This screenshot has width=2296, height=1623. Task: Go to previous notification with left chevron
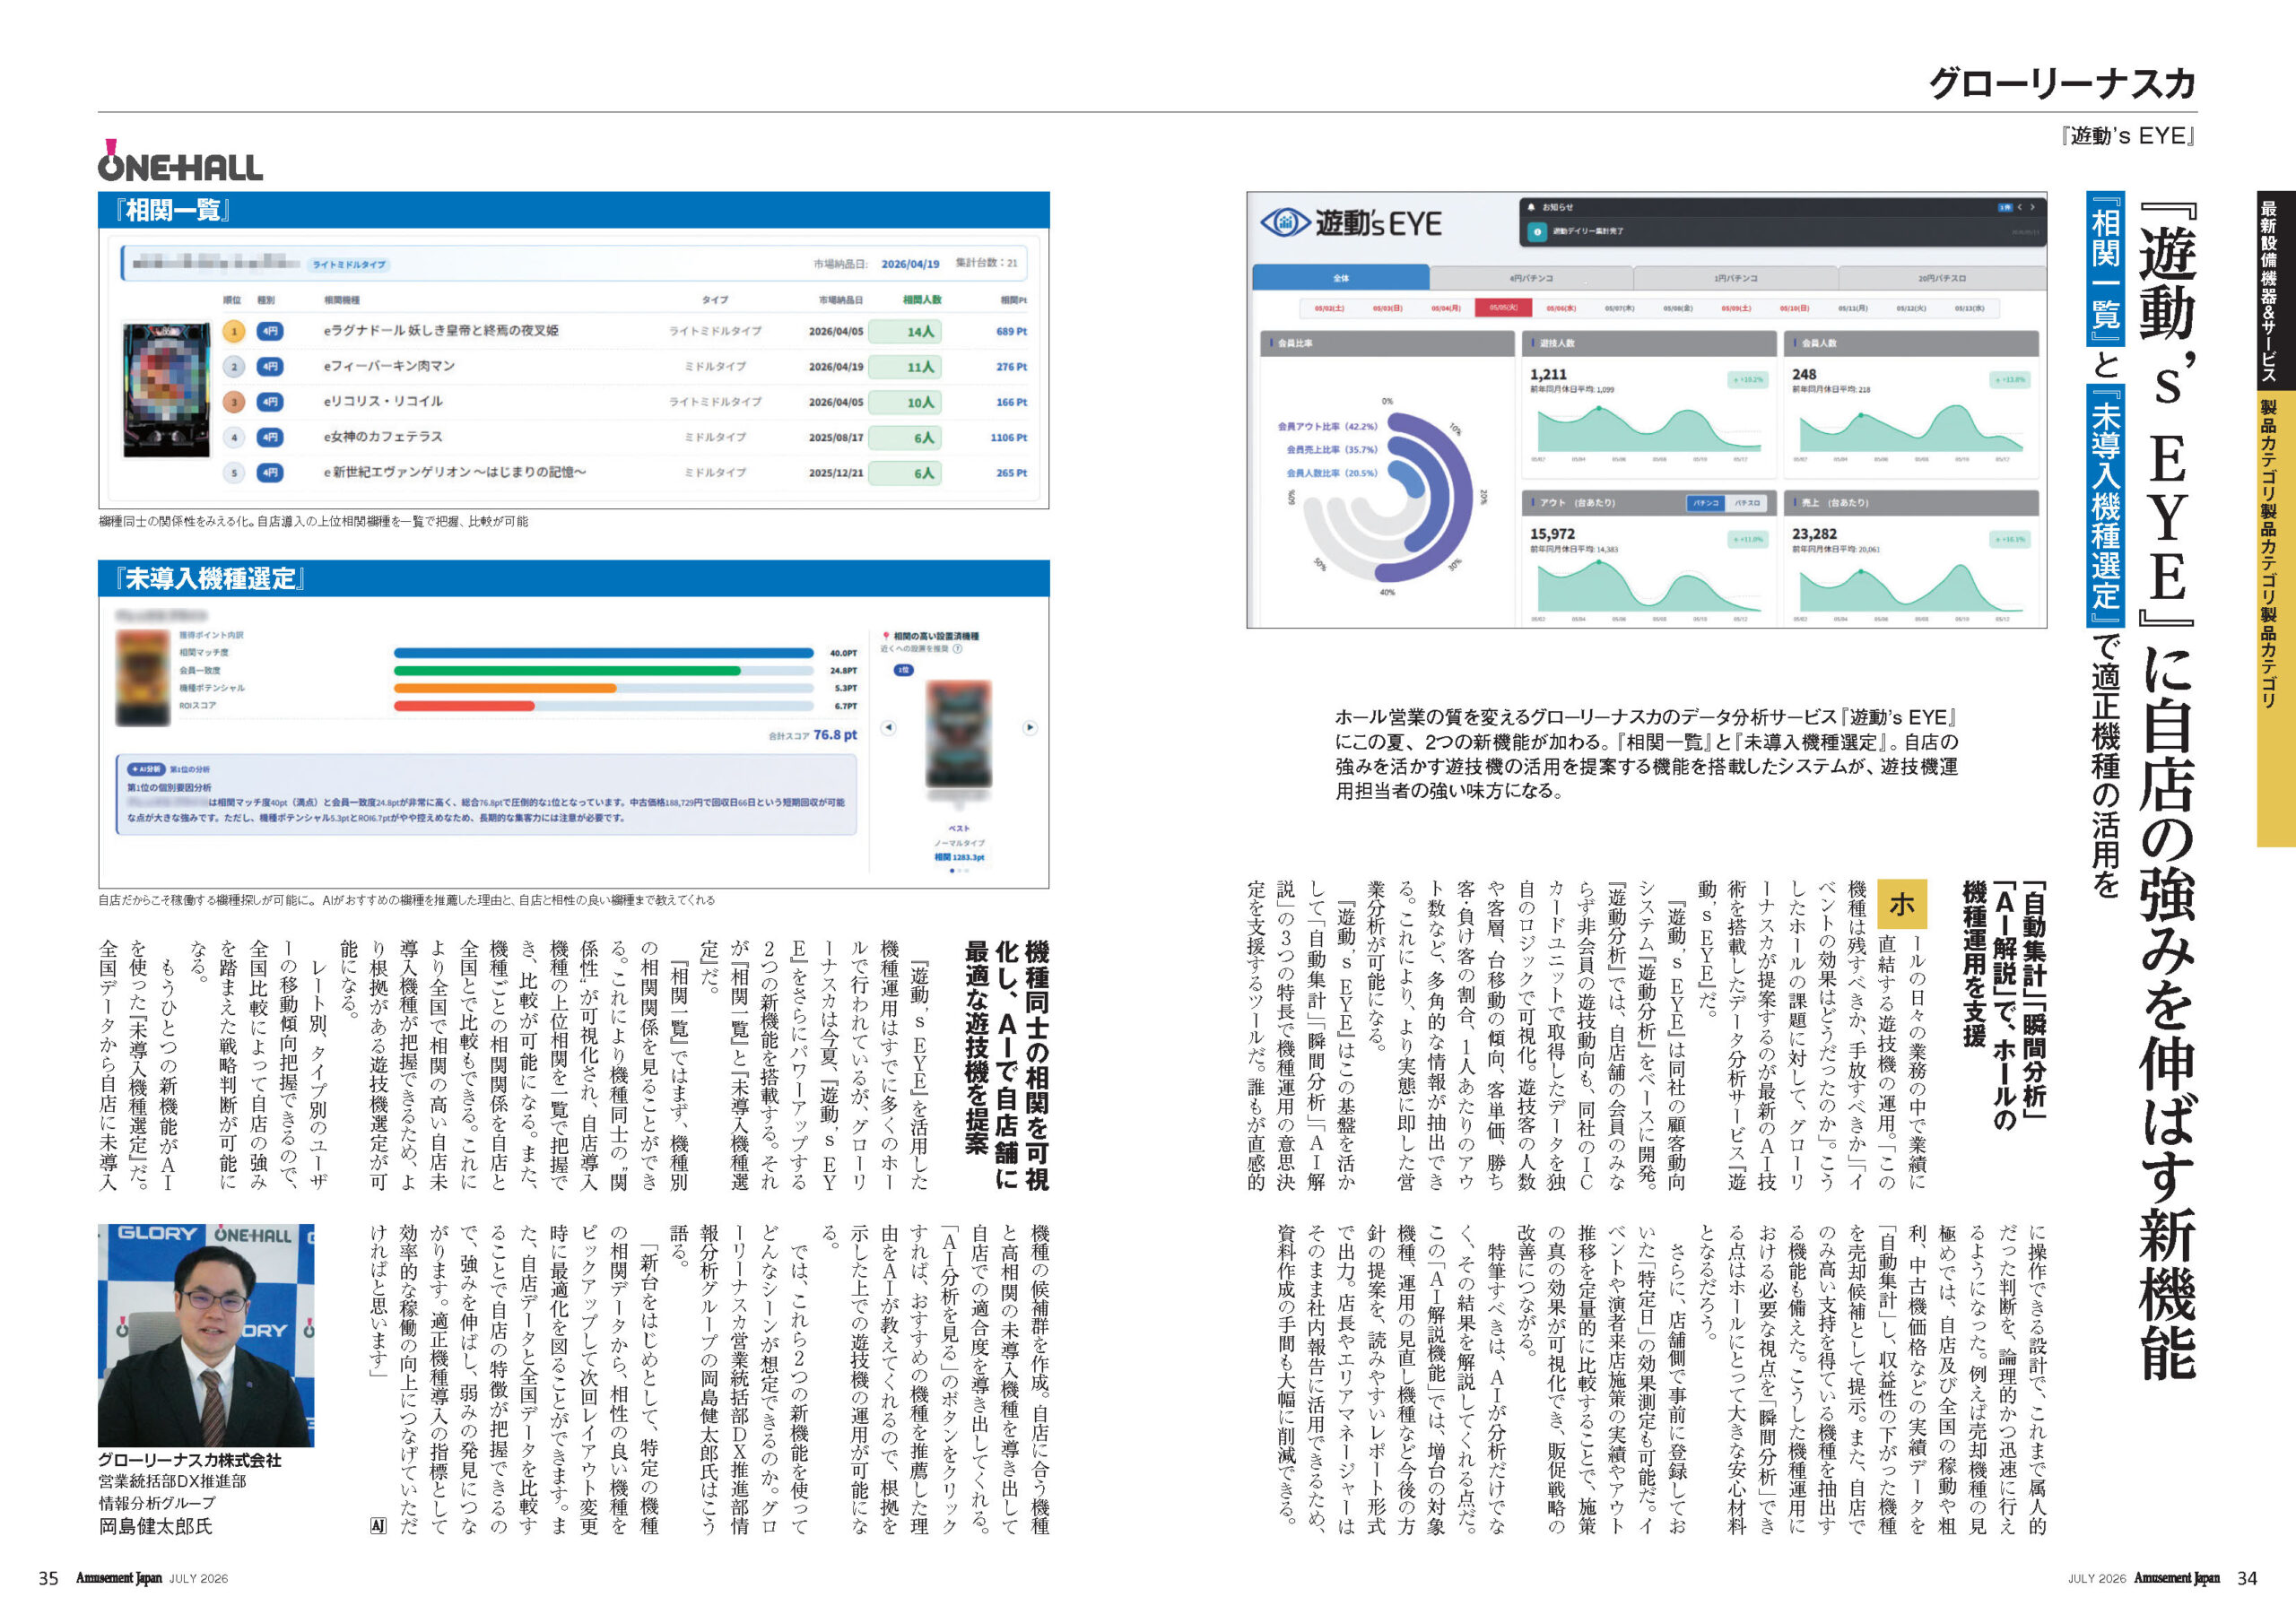(x=2020, y=207)
